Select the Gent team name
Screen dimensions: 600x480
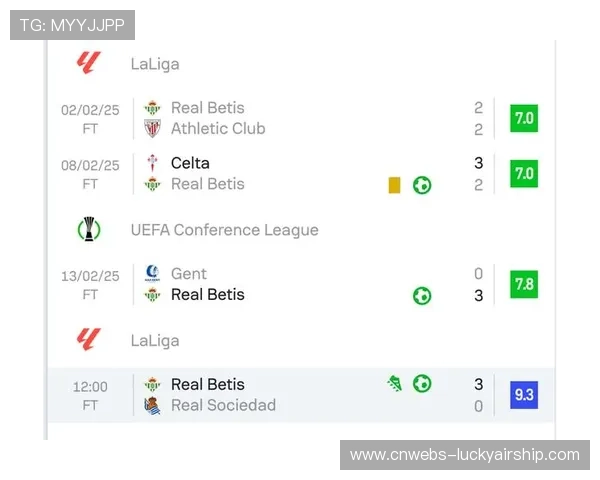189,273
